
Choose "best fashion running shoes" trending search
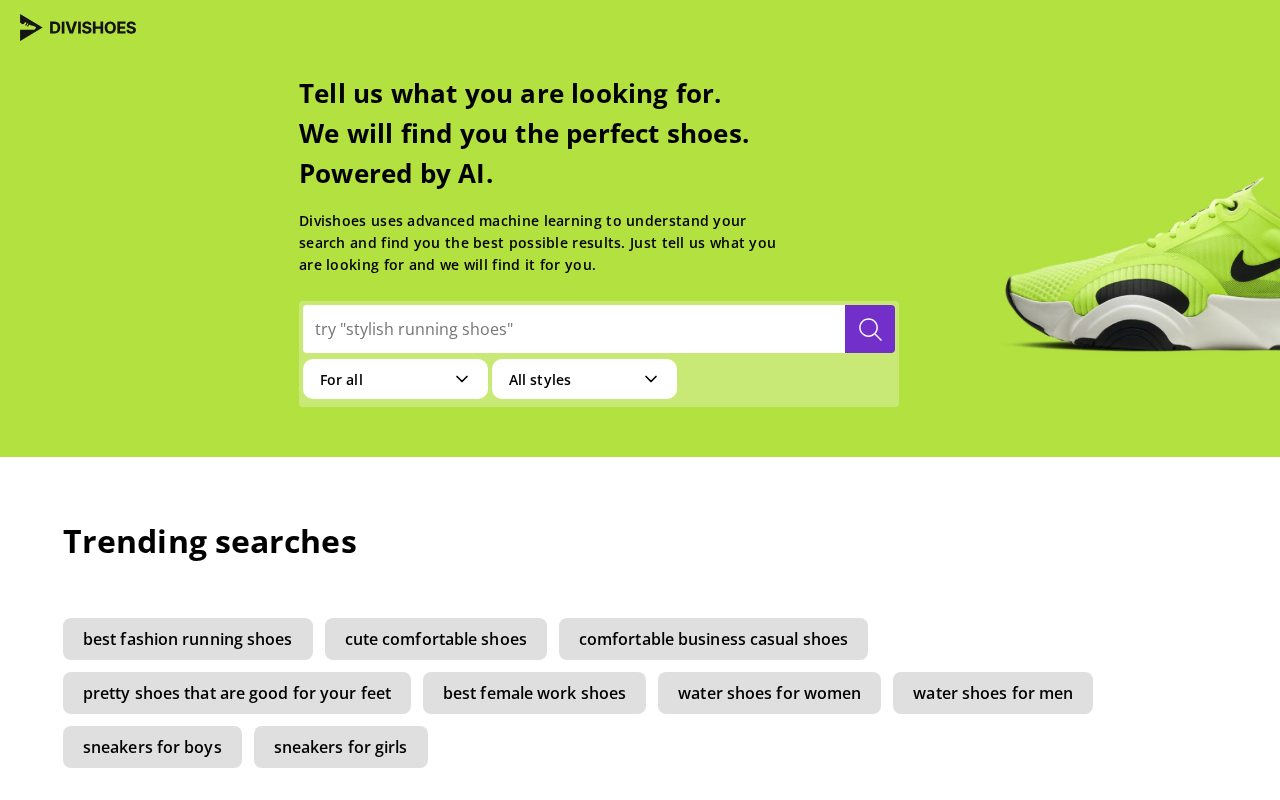tap(188, 639)
